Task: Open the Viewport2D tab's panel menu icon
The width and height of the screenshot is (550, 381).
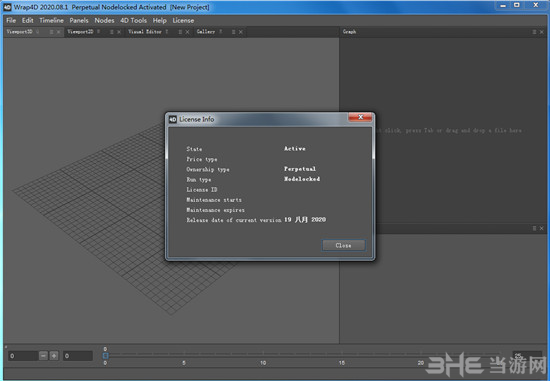Action: coord(112,32)
